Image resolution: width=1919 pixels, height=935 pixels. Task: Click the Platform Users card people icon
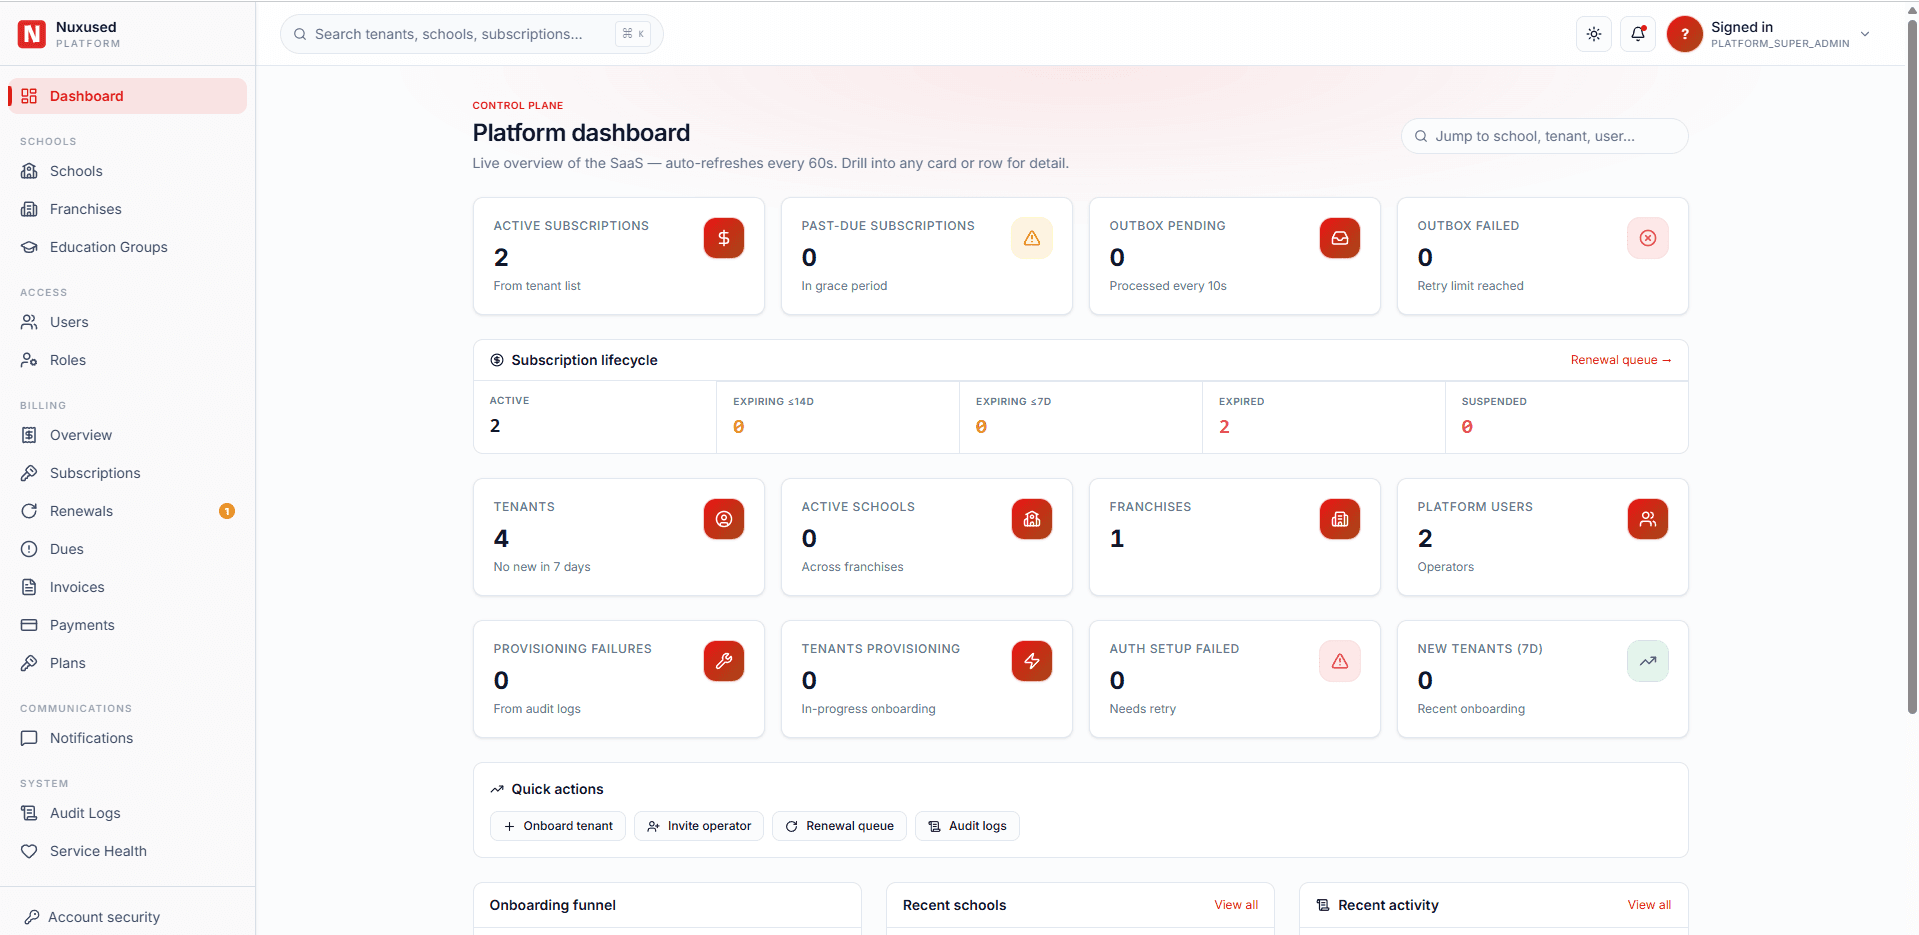[1648, 519]
